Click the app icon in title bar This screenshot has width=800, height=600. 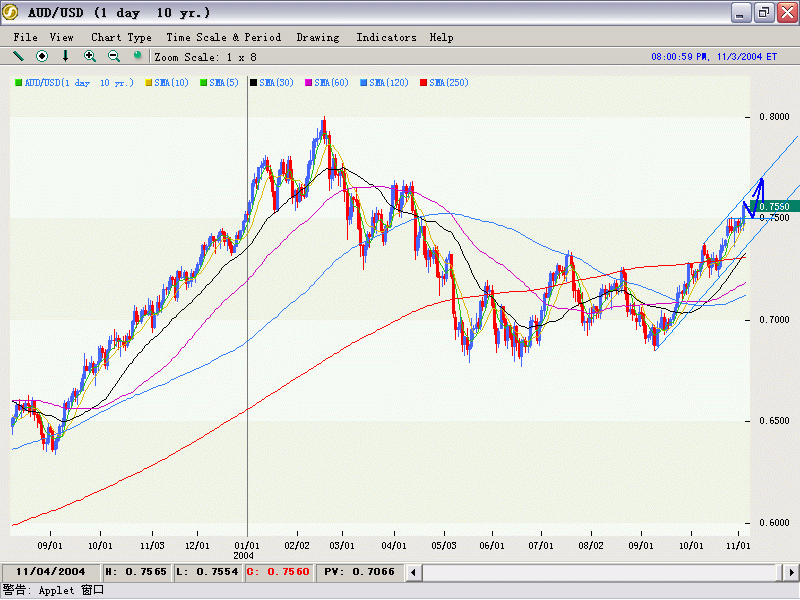click(12, 13)
